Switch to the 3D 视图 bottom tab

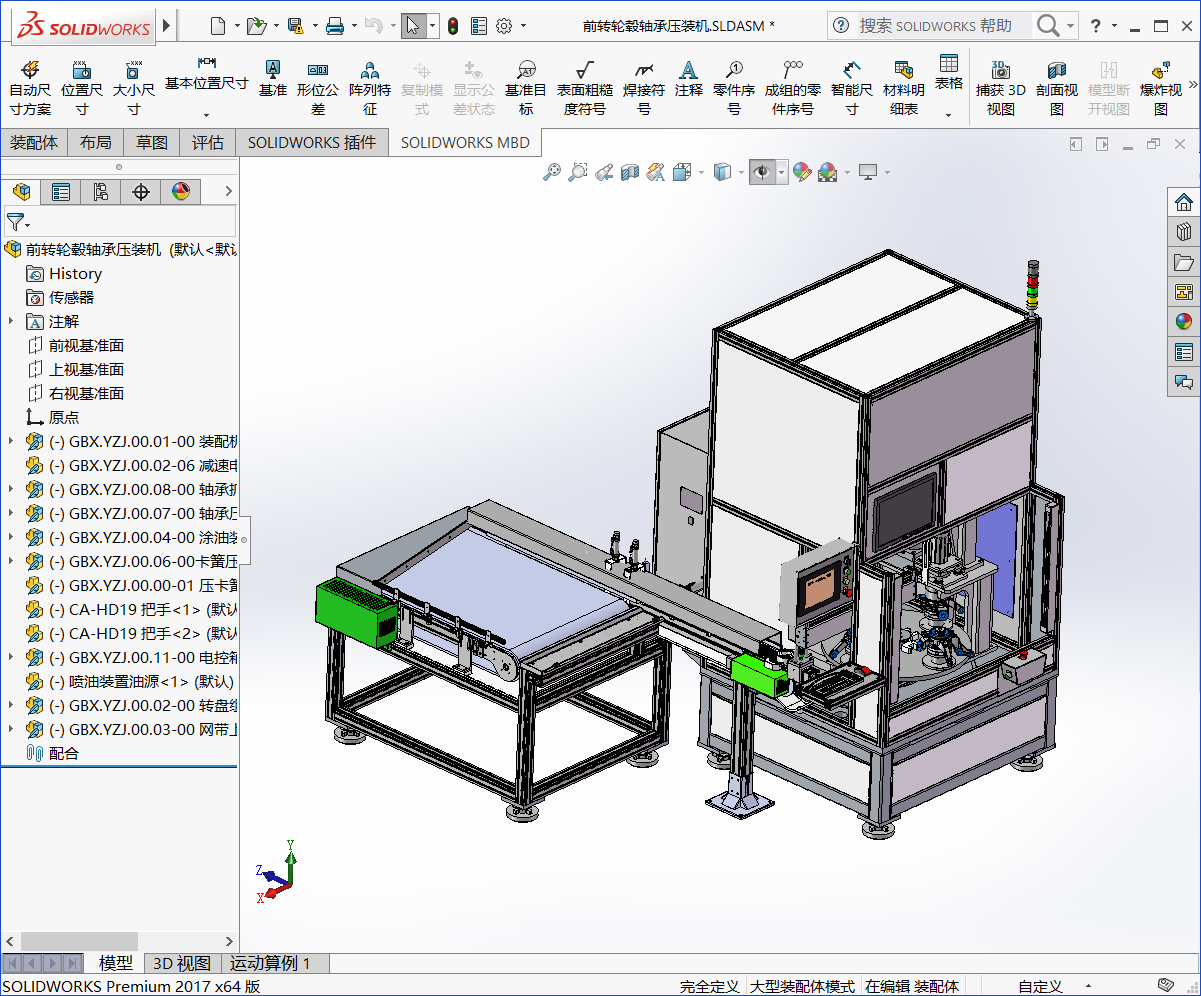pos(181,963)
